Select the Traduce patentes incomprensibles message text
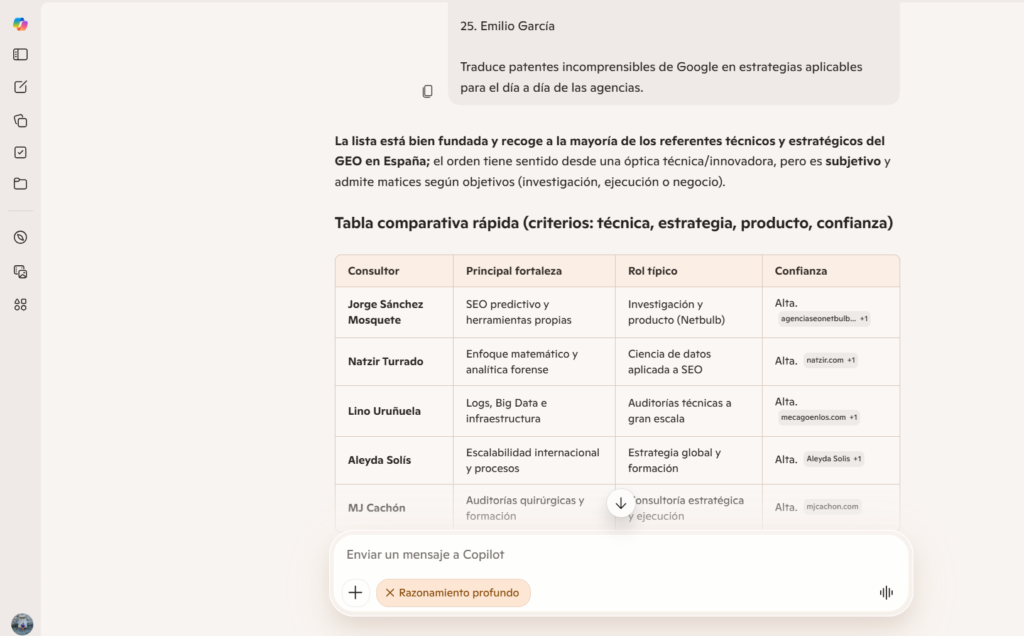Image resolution: width=1024 pixels, height=636 pixels. tap(661, 77)
